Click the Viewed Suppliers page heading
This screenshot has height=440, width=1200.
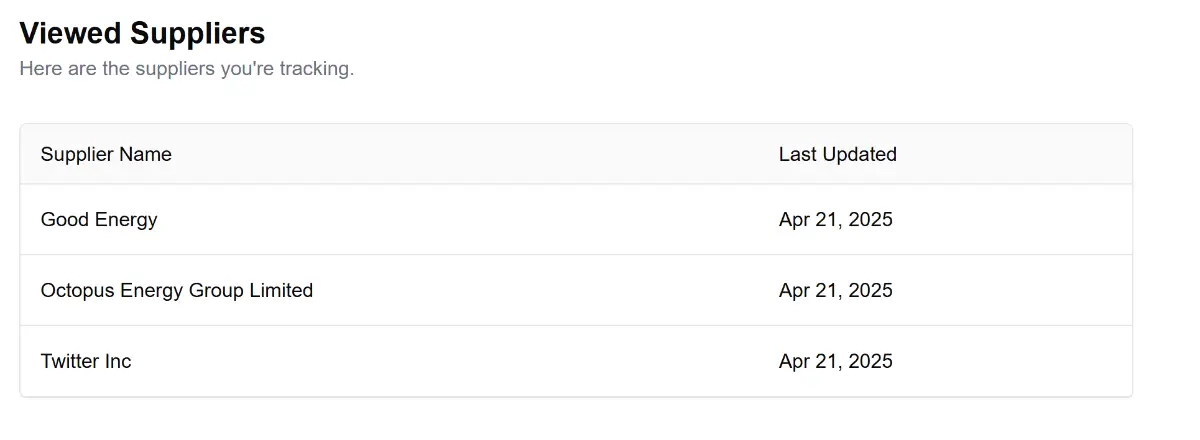click(x=142, y=33)
